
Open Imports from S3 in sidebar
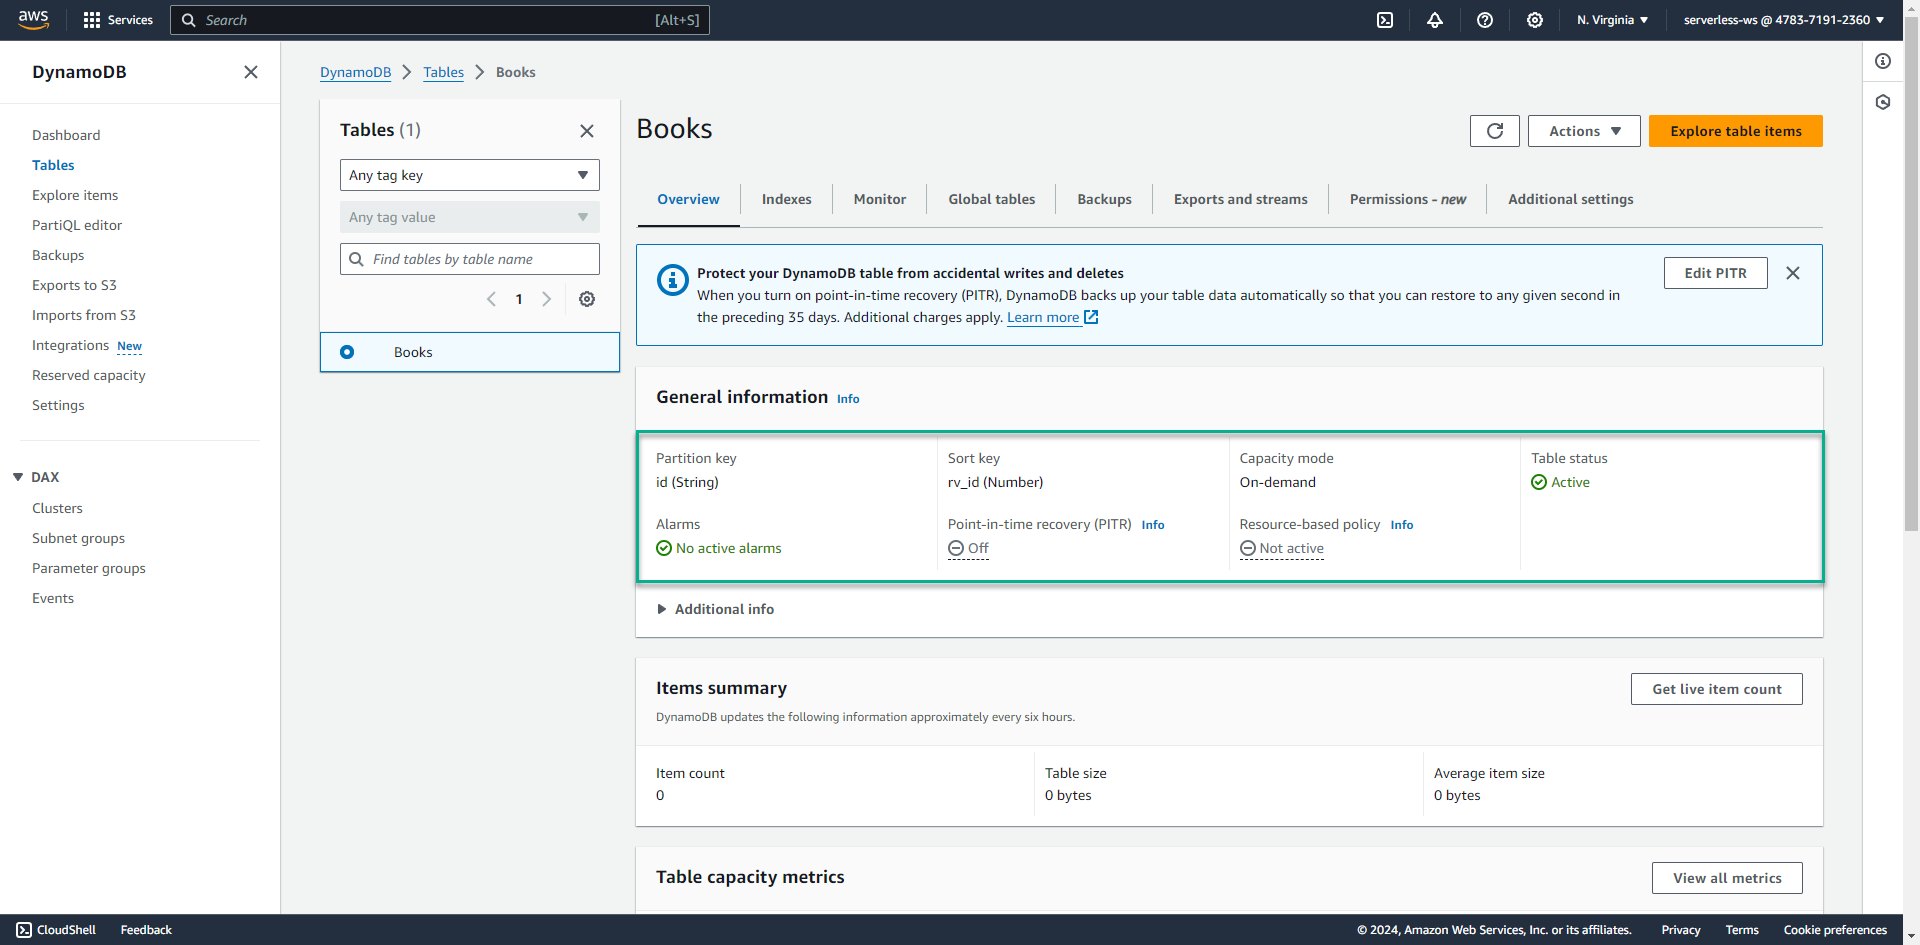pyautogui.click(x=84, y=315)
